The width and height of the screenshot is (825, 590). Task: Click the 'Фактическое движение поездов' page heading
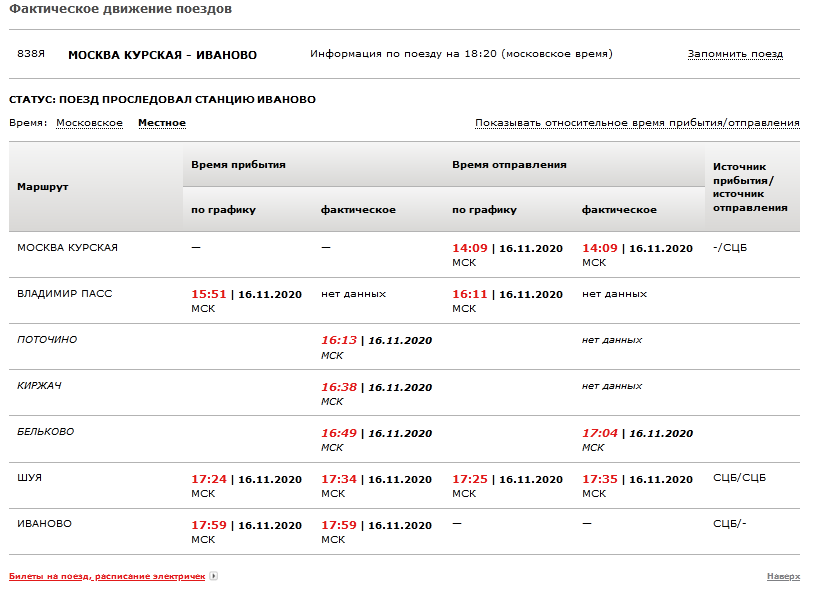120,9
